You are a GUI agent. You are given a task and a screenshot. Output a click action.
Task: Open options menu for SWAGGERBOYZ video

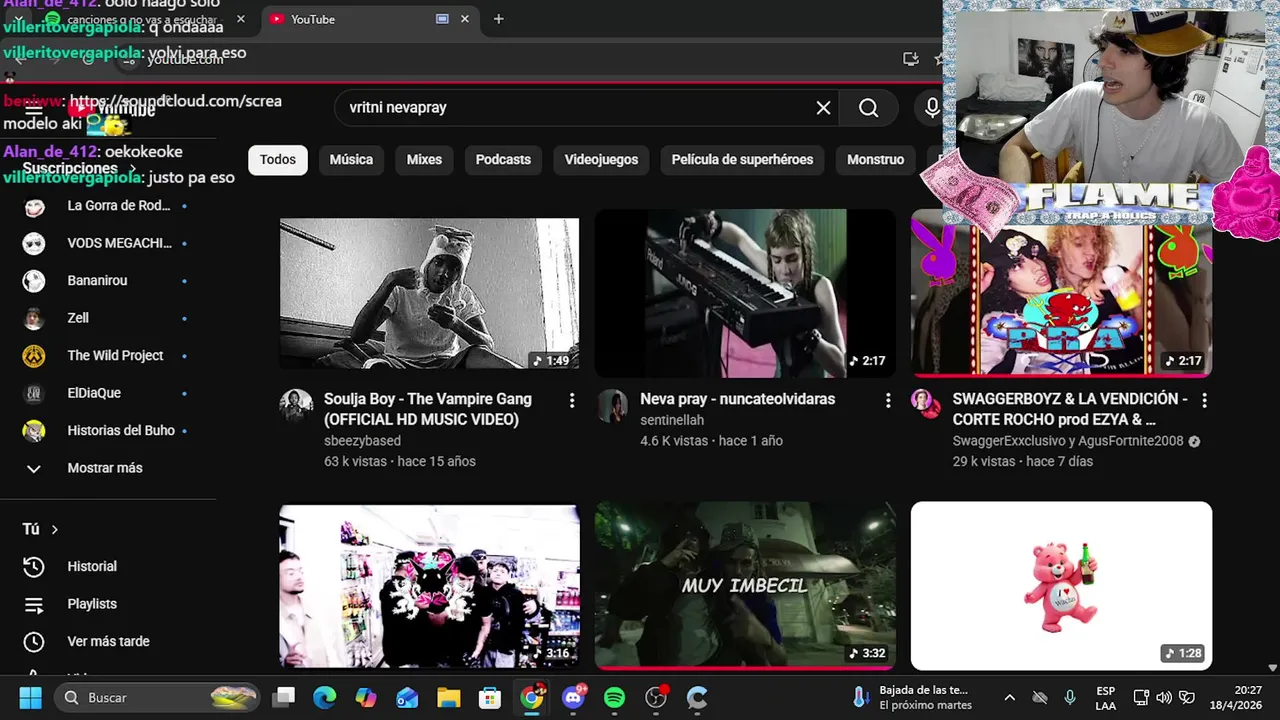pos(1204,400)
